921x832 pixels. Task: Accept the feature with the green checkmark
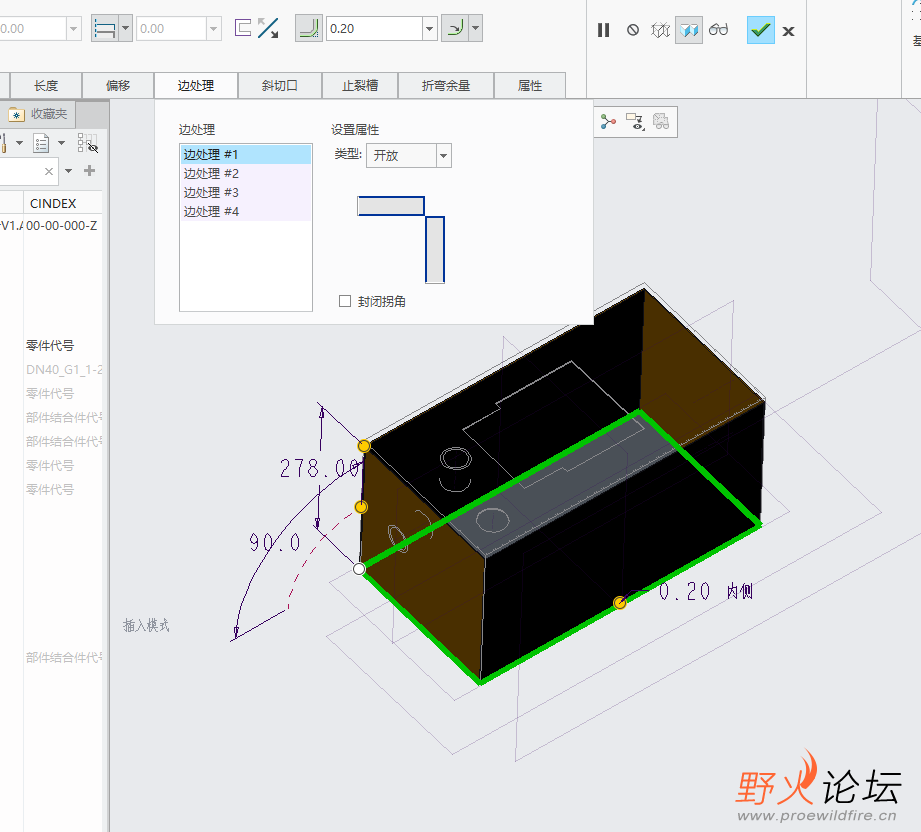[x=761, y=30]
